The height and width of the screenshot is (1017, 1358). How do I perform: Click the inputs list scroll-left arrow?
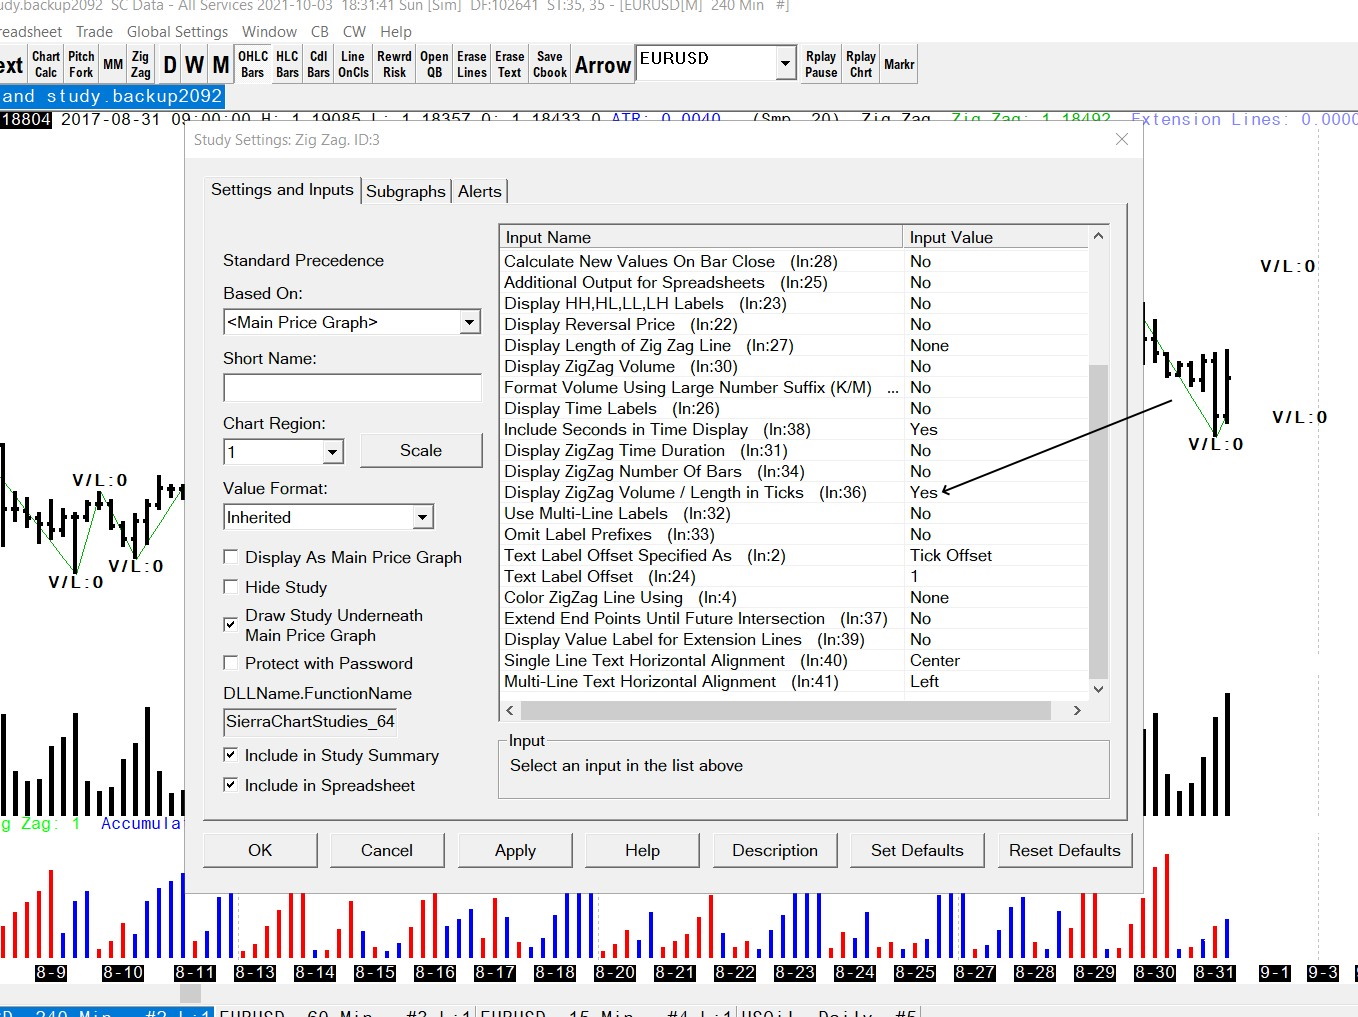(x=510, y=710)
